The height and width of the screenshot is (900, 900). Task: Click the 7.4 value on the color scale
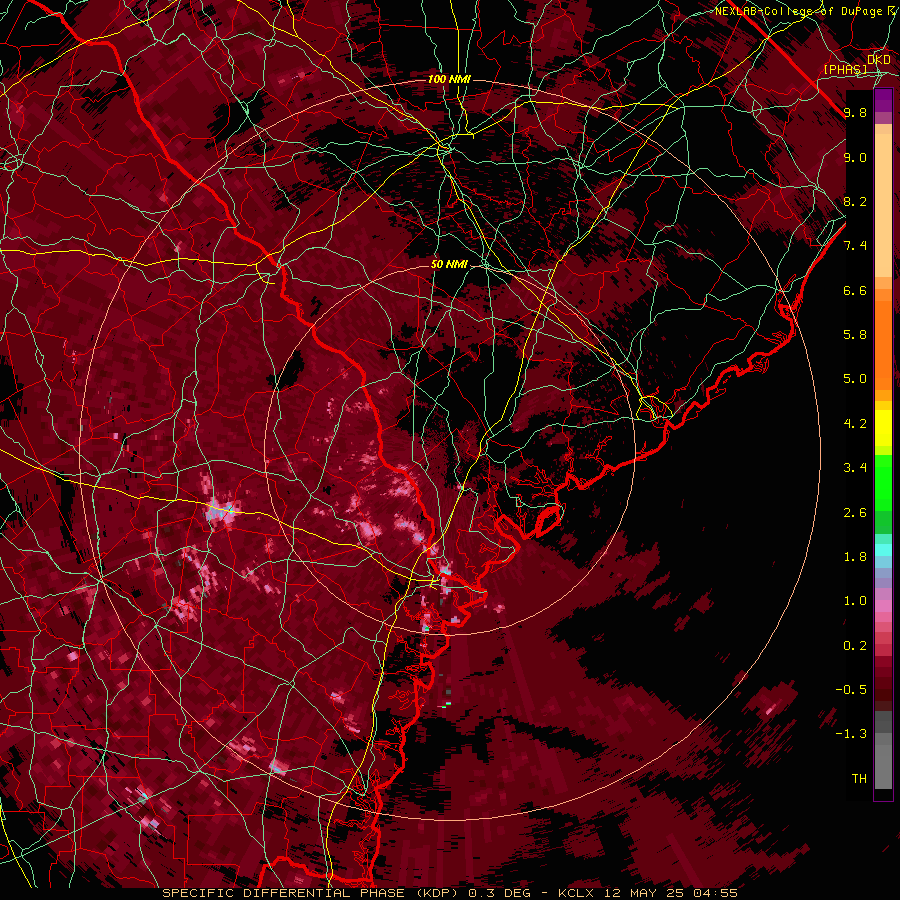point(855,246)
